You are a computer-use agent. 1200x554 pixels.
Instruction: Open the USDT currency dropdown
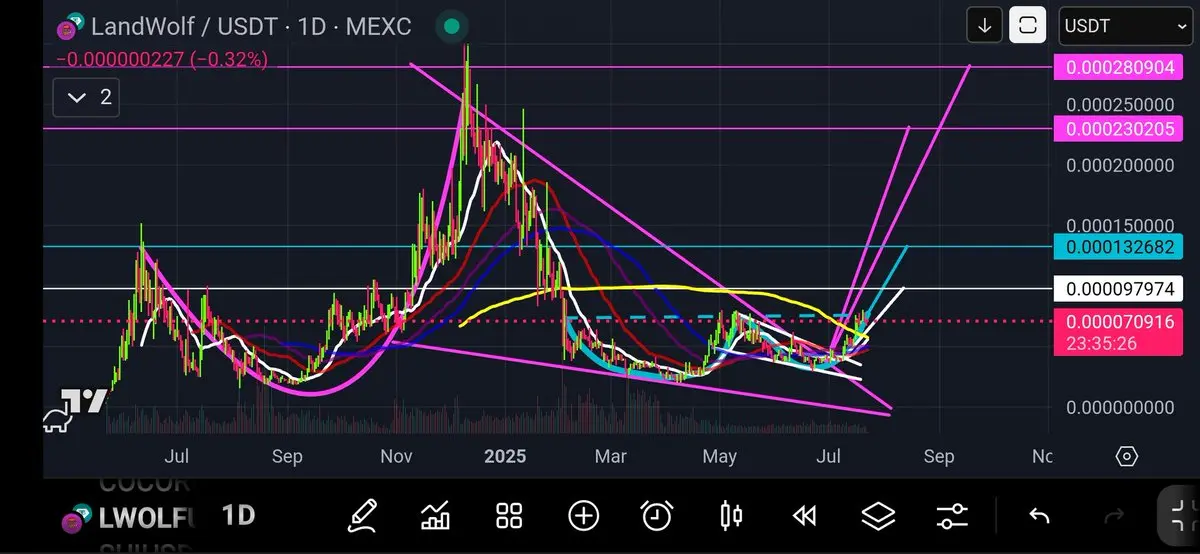coord(1124,26)
